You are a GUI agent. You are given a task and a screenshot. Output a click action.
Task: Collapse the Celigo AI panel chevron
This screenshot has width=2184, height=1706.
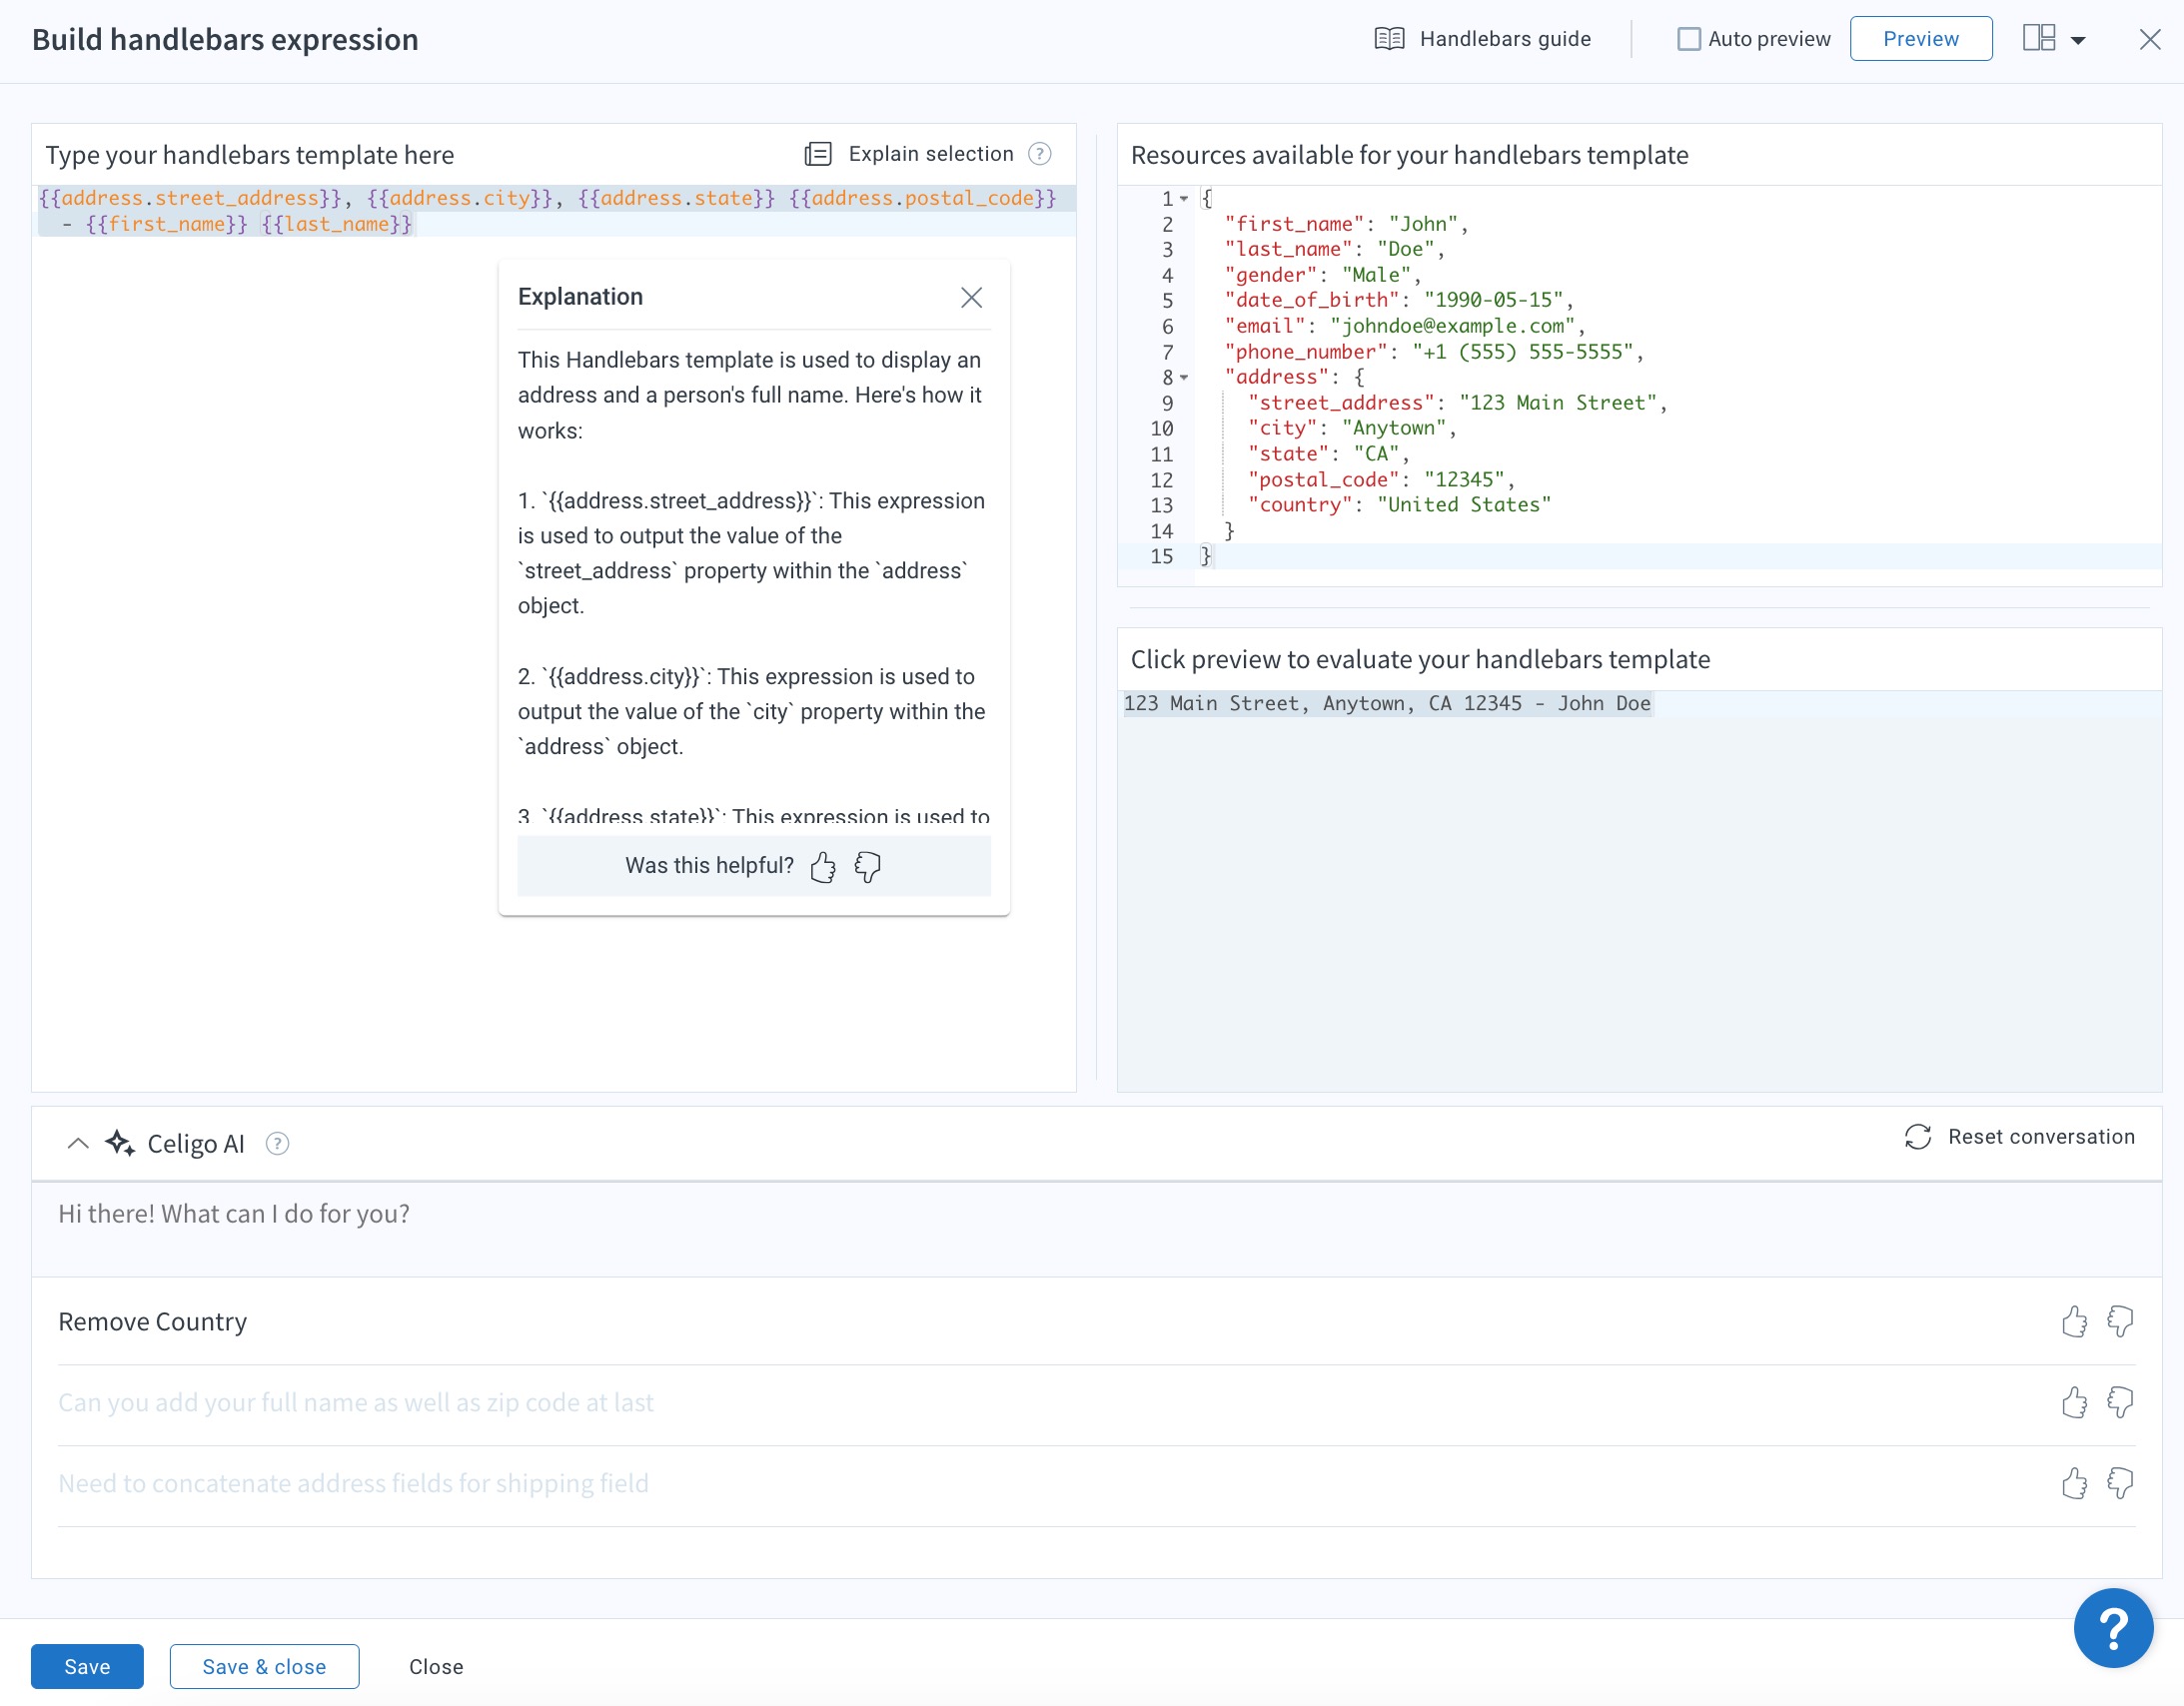77,1143
